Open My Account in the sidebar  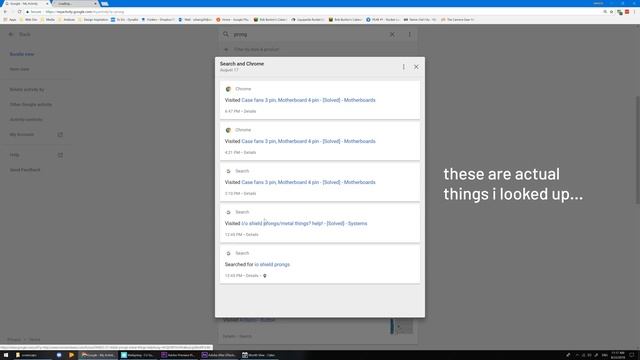click(x=22, y=135)
